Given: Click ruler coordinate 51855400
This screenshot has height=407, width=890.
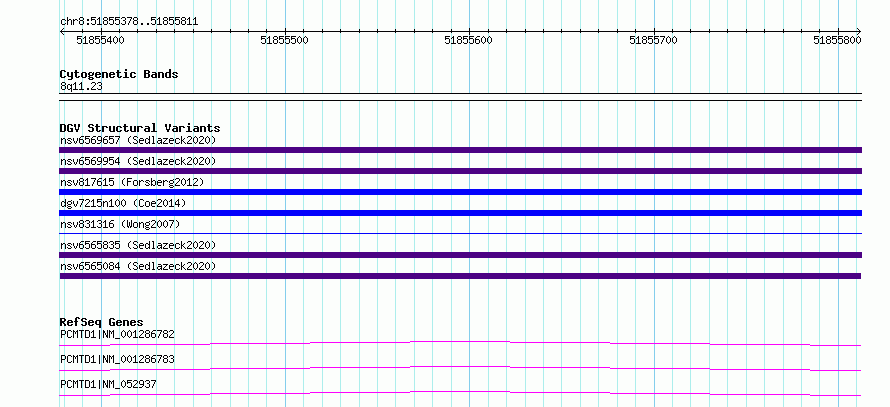Looking at the screenshot, I should pos(100,40).
